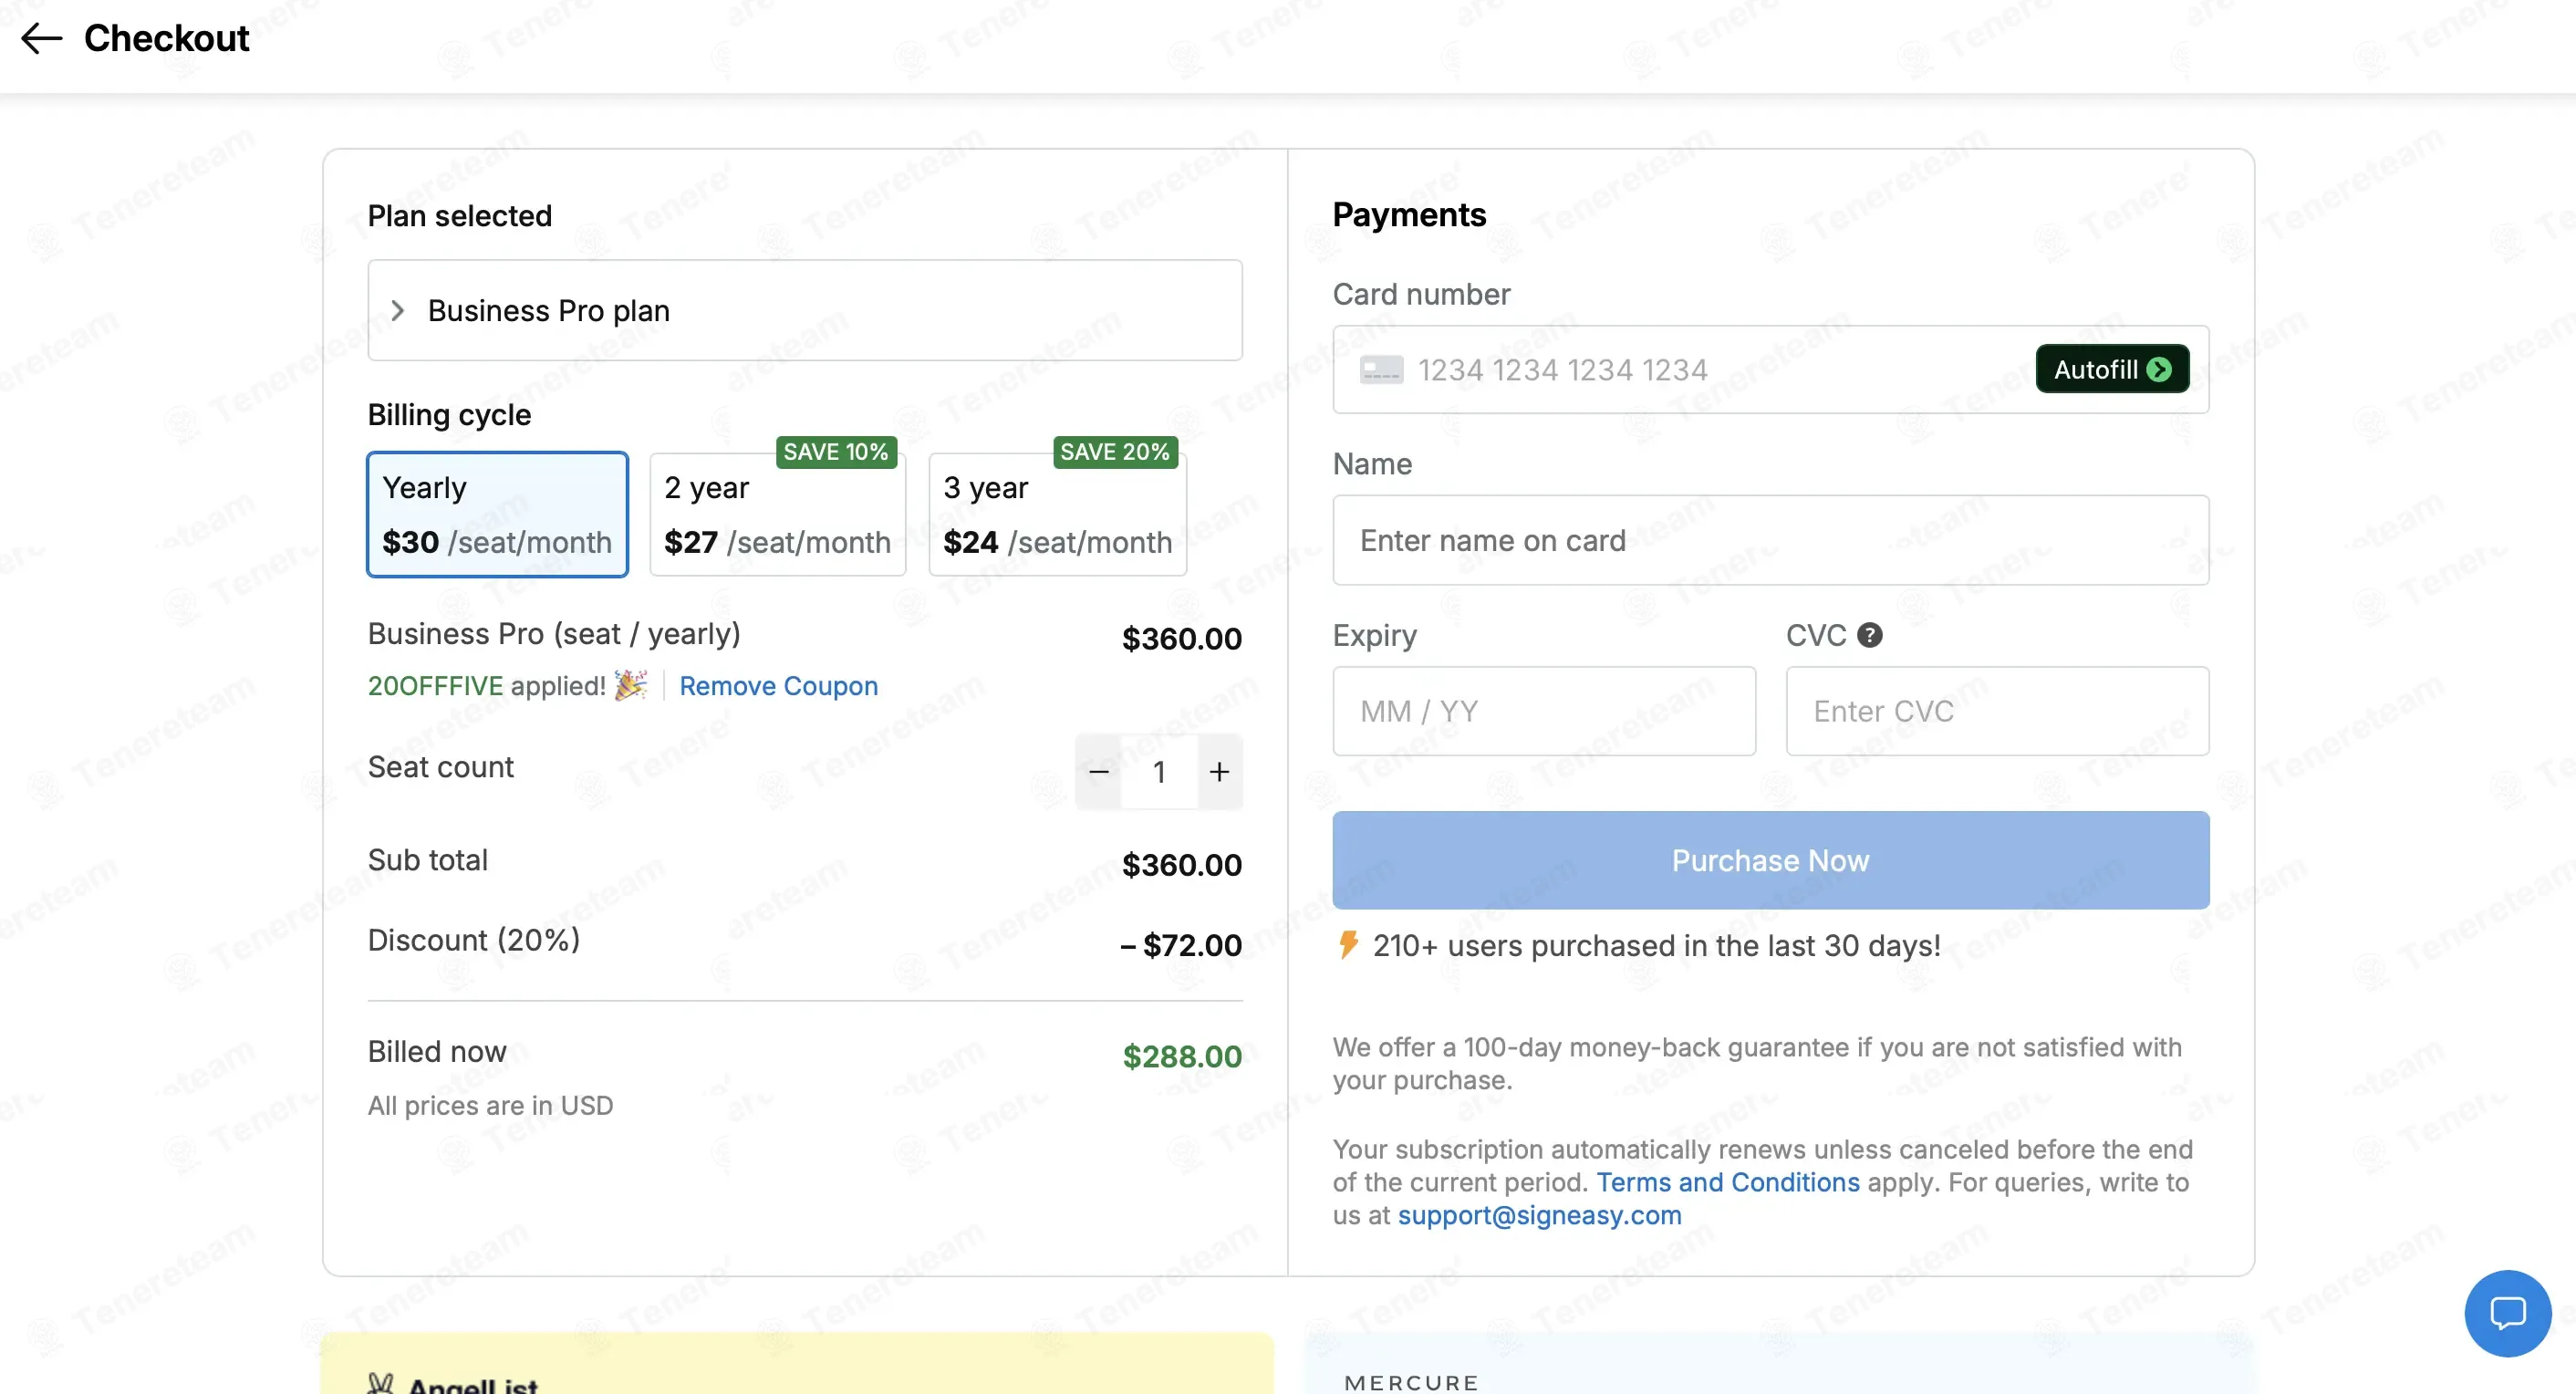Focus the card number field

coord(1770,369)
